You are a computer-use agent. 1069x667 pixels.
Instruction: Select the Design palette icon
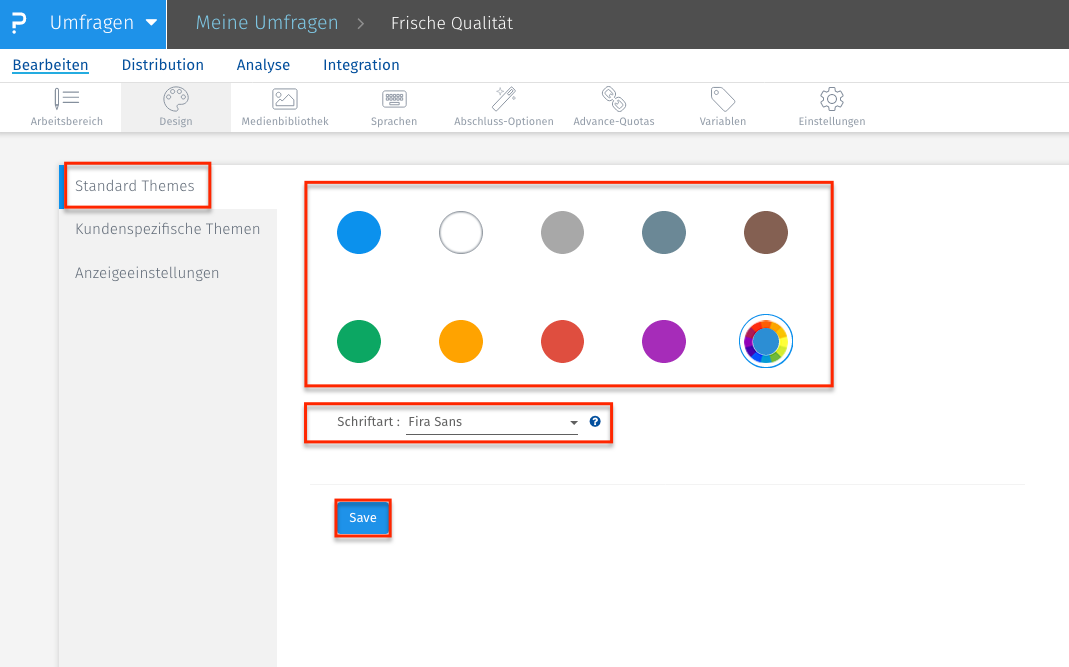[175, 105]
